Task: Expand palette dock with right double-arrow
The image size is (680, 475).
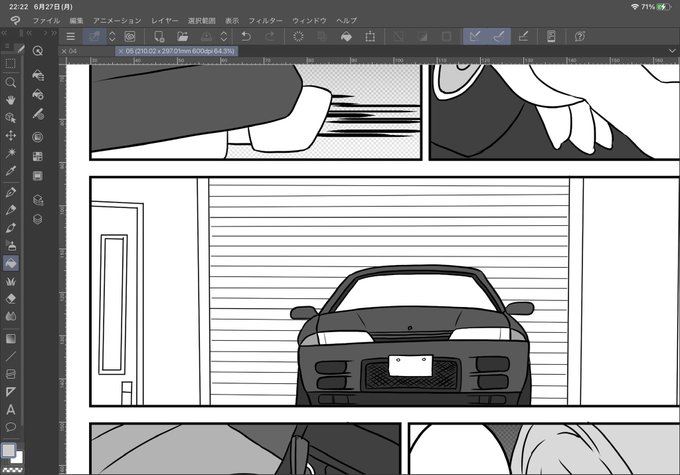Action: pos(54,33)
